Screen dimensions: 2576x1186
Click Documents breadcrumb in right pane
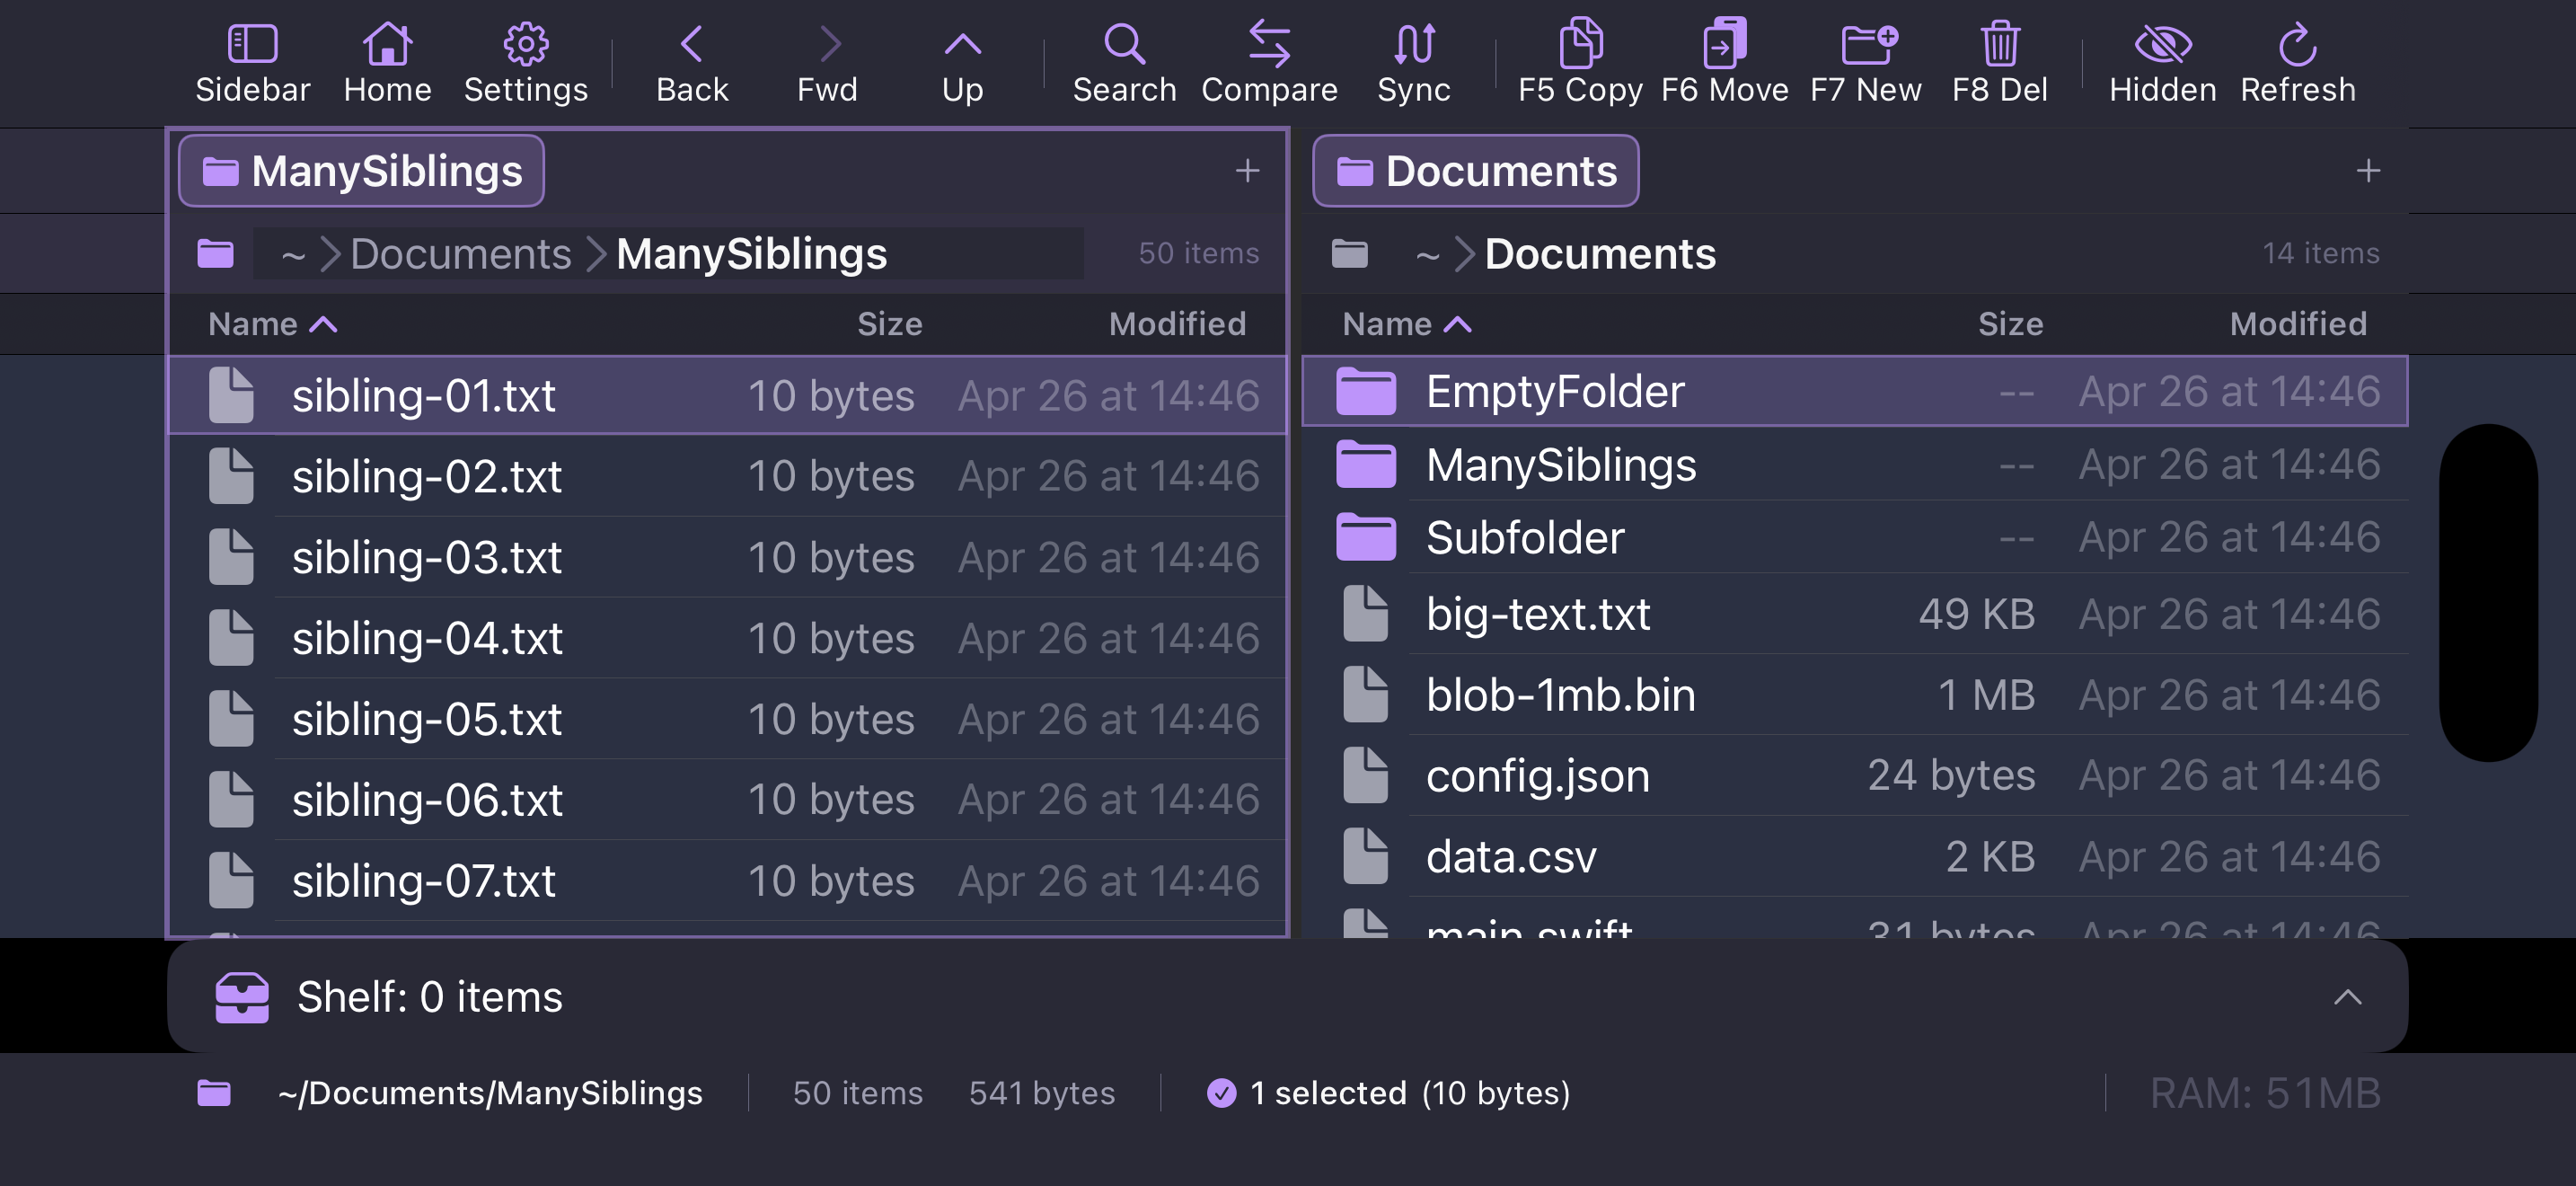tap(1599, 254)
